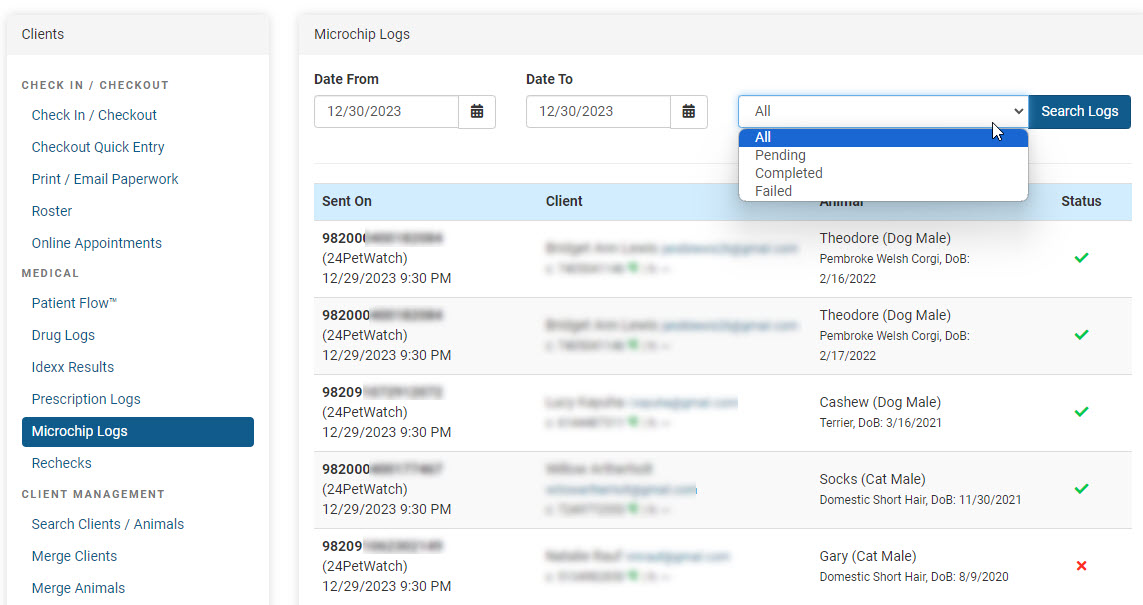The width and height of the screenshot is (1143, 605).
Task: Click green checkmark status for Cashew row
Action: [1081, 412]
